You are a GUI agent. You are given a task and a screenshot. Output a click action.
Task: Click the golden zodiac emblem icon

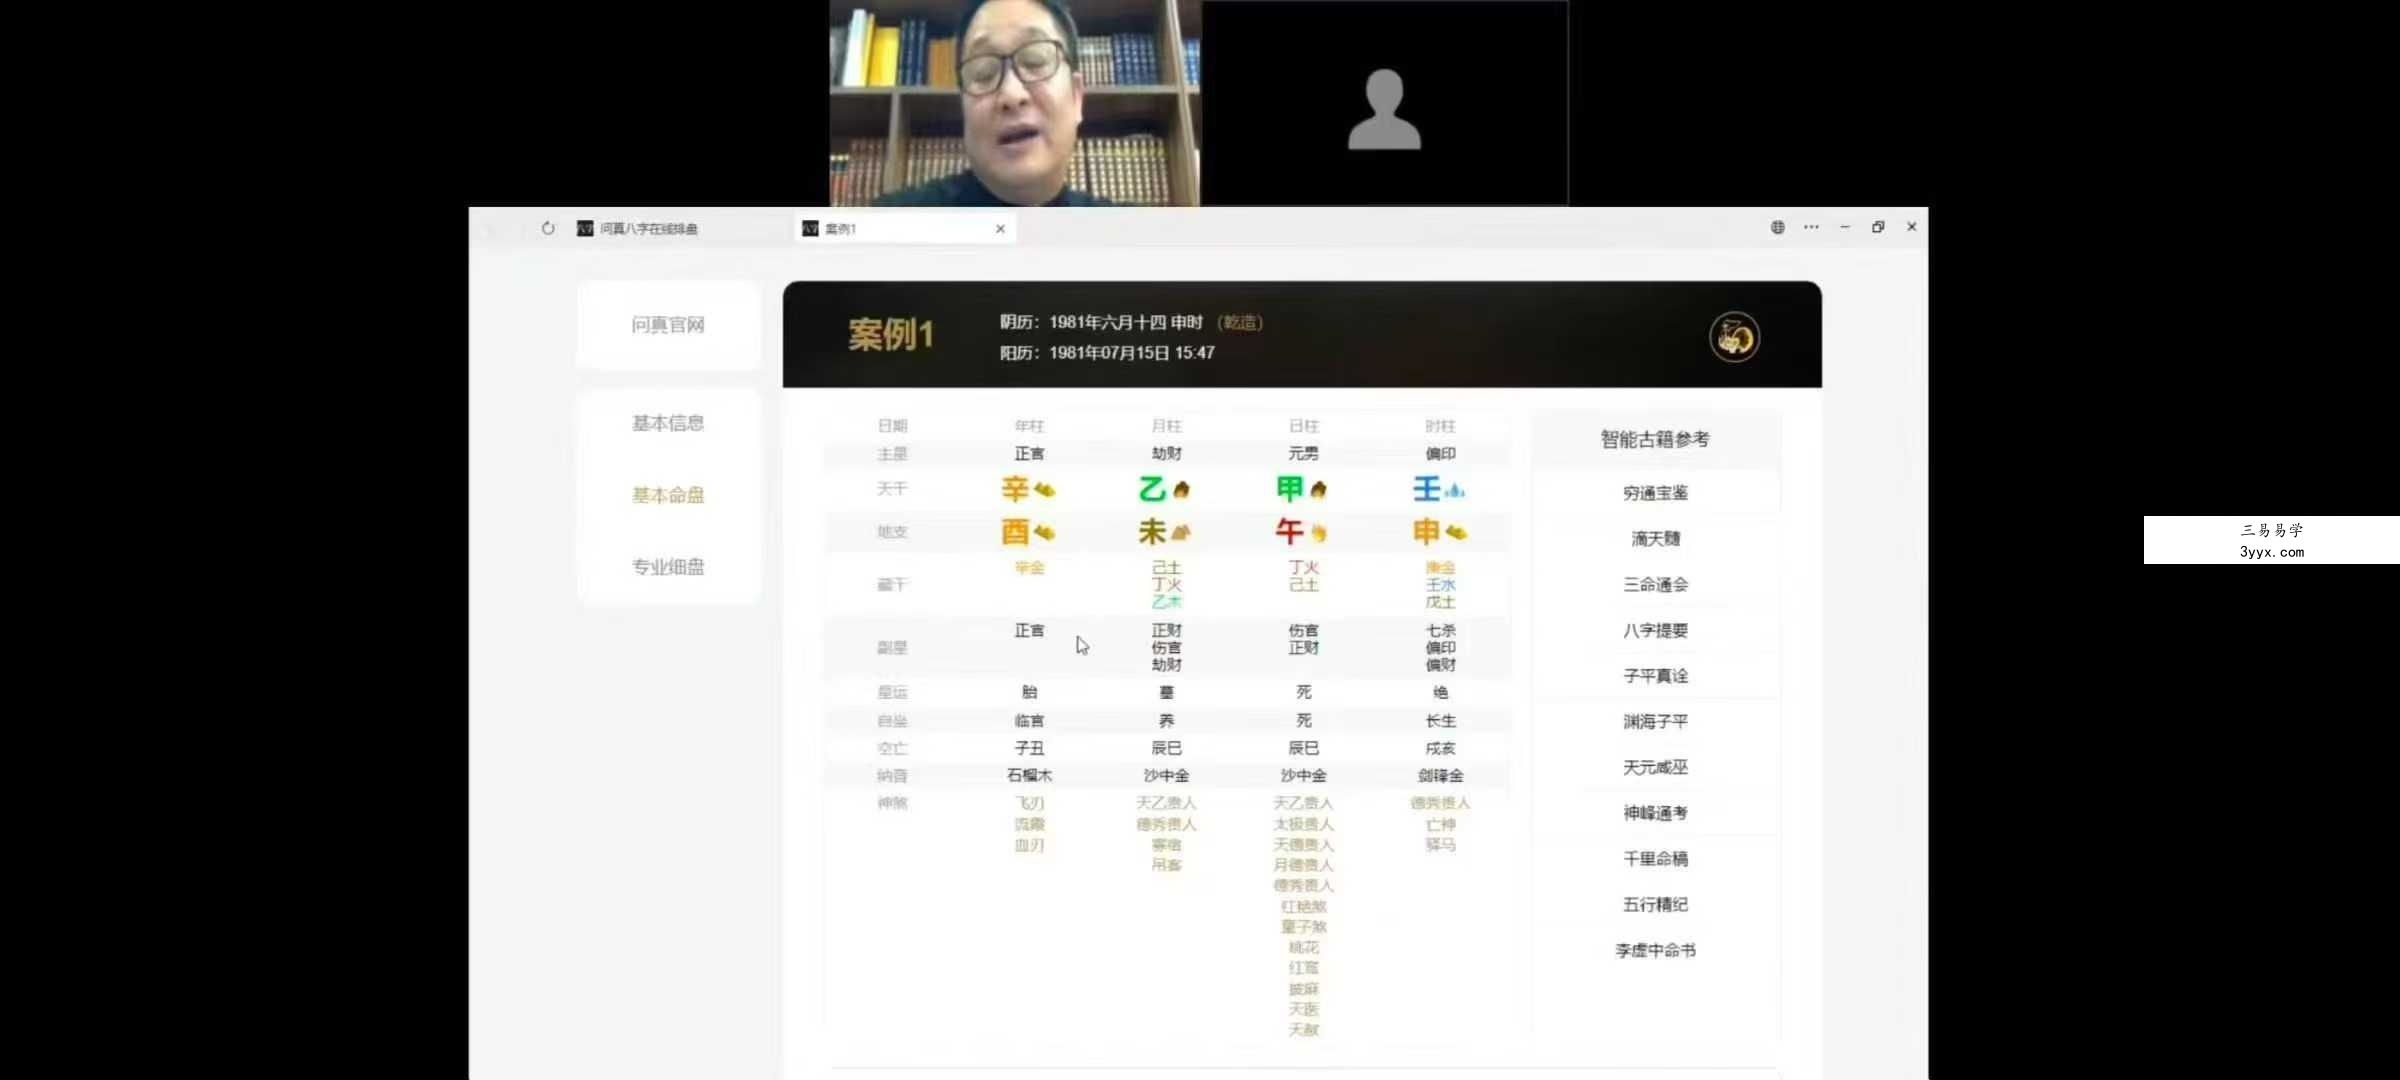(1734, 337)
